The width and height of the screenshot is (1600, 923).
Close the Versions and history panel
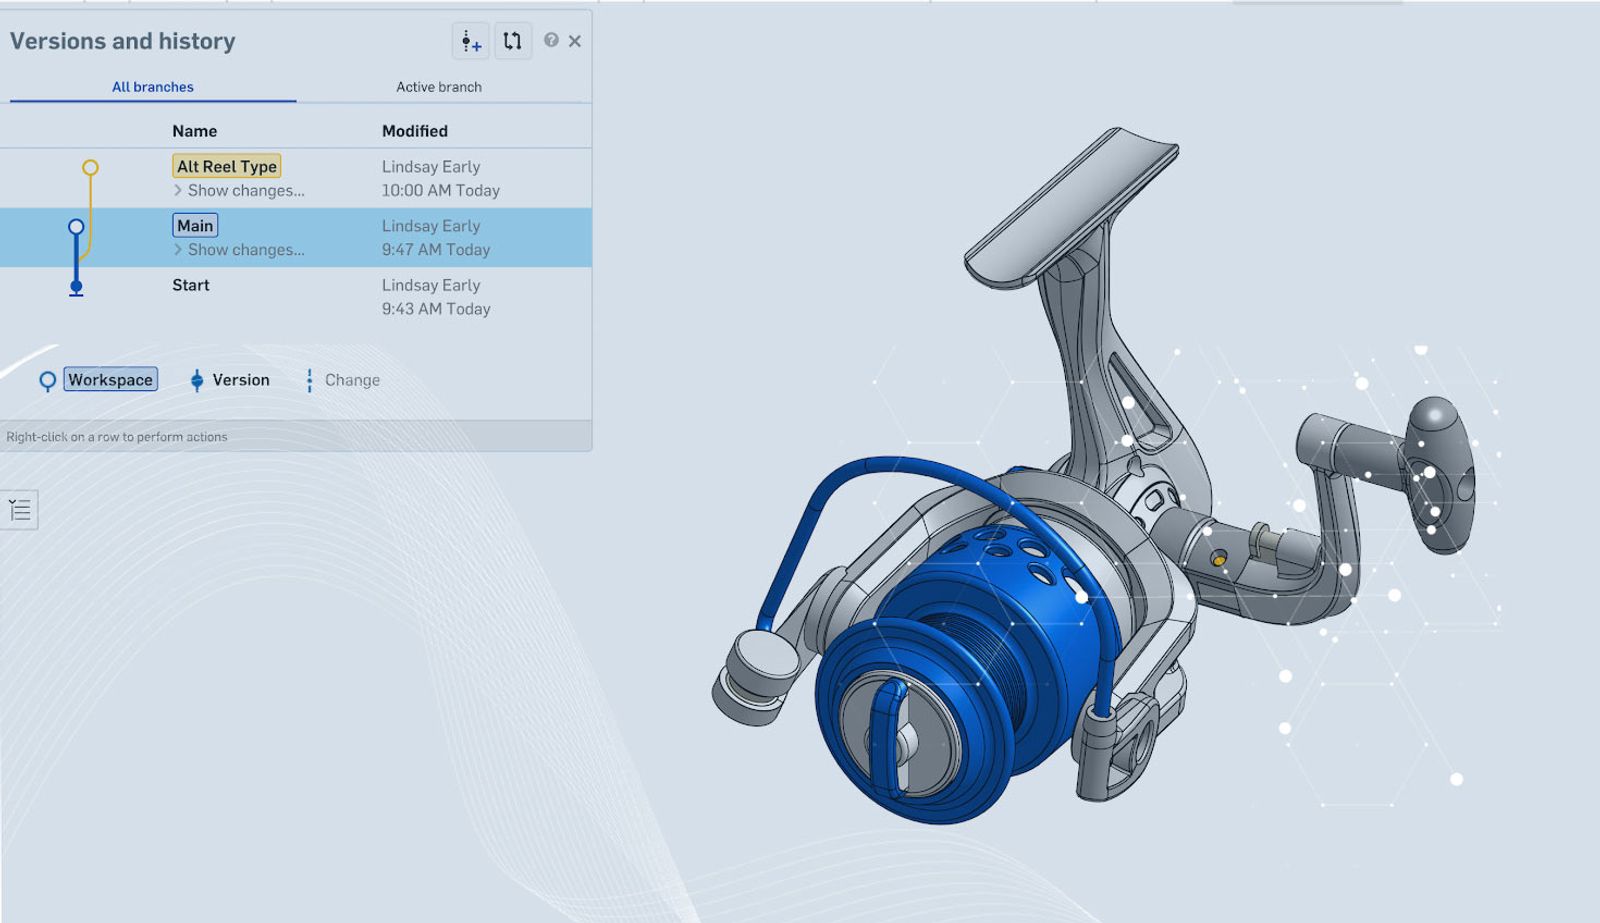click(575, 41)
